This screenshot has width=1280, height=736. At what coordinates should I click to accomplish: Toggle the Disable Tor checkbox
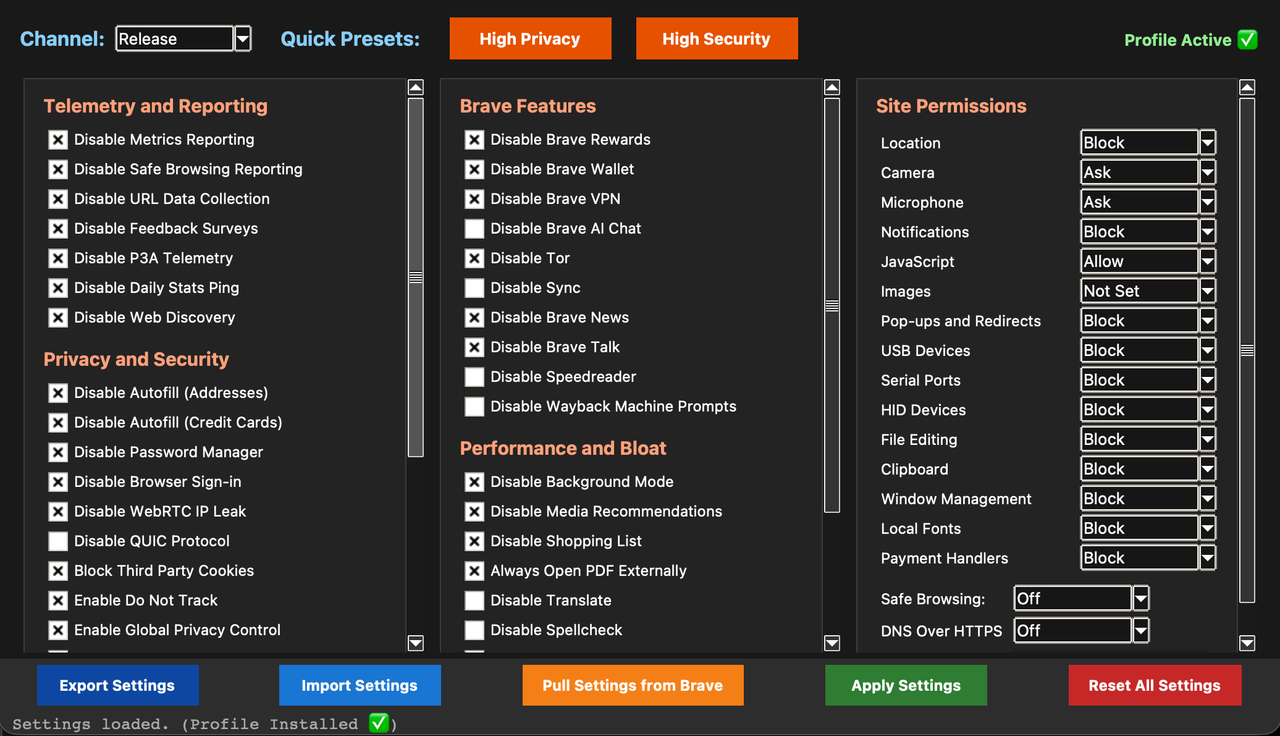point(474,258)
